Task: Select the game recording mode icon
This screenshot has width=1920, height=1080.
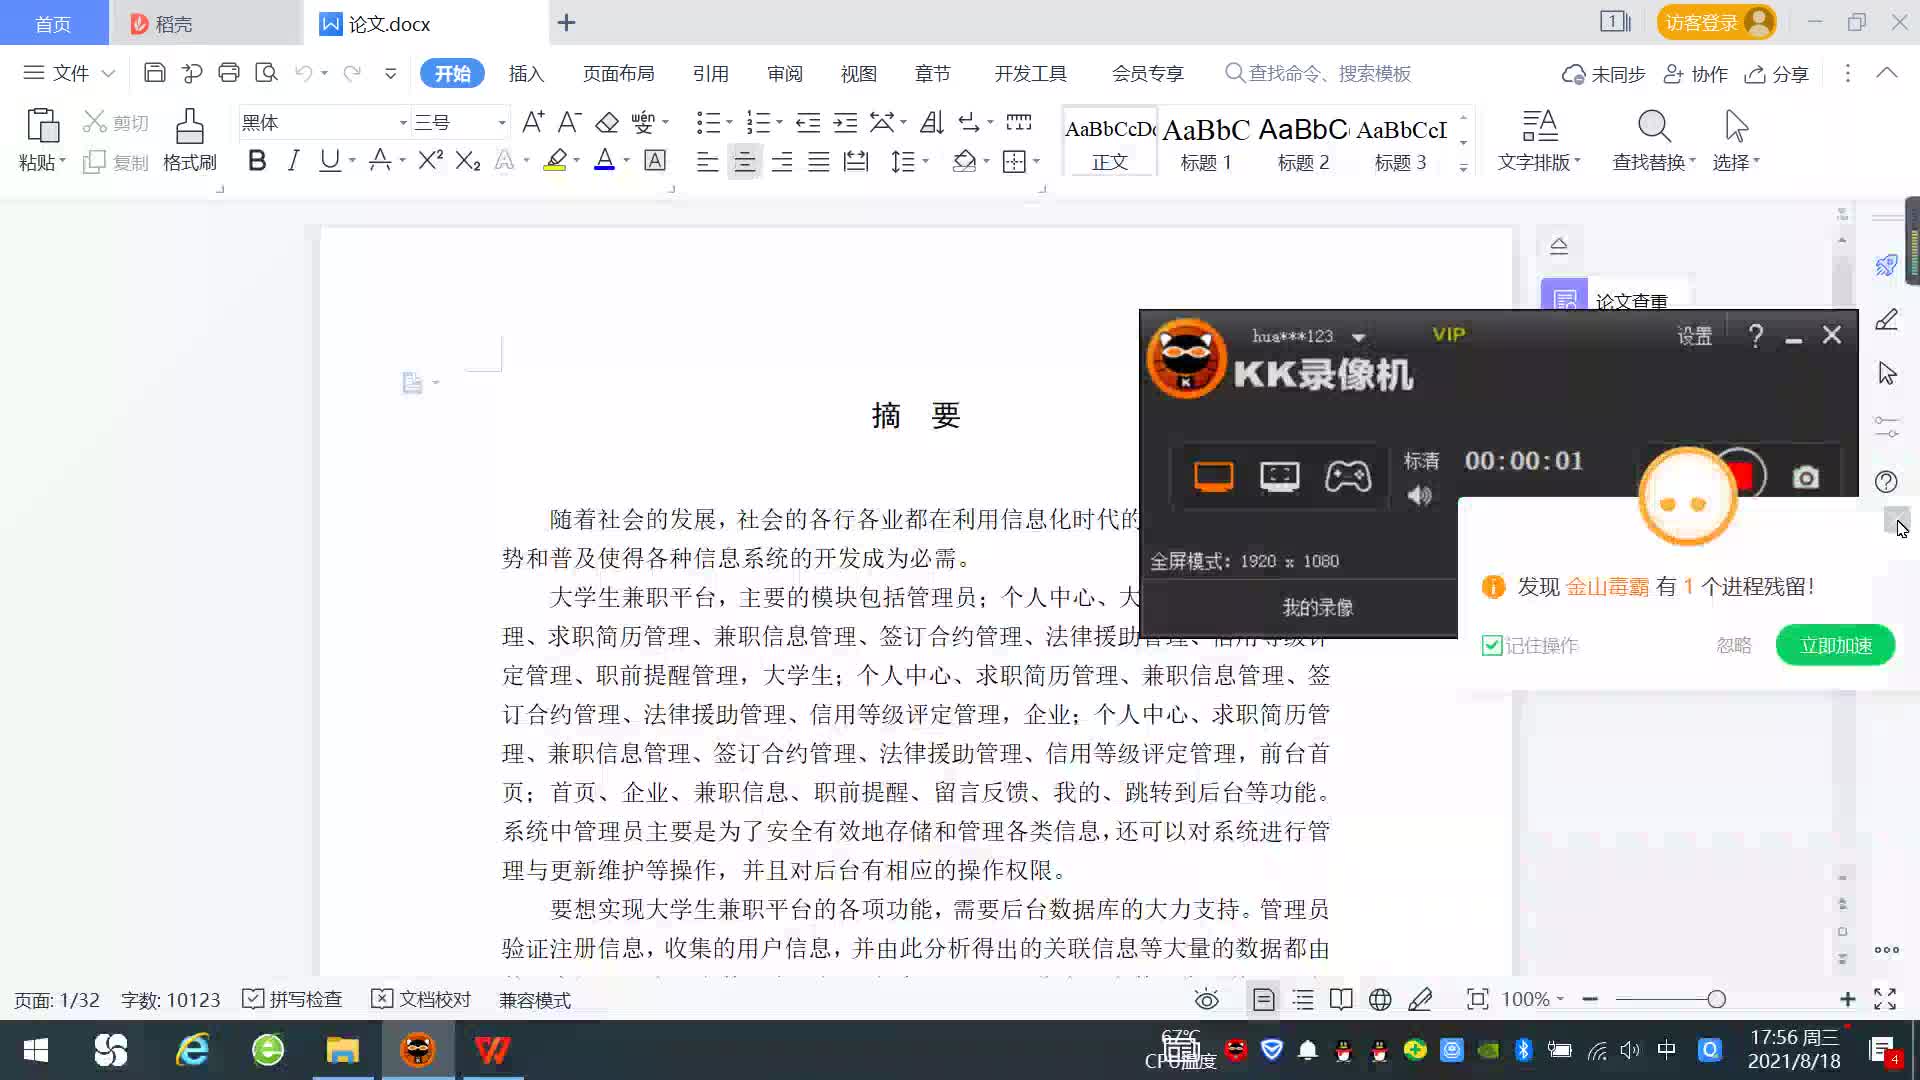Action: 1347,476
